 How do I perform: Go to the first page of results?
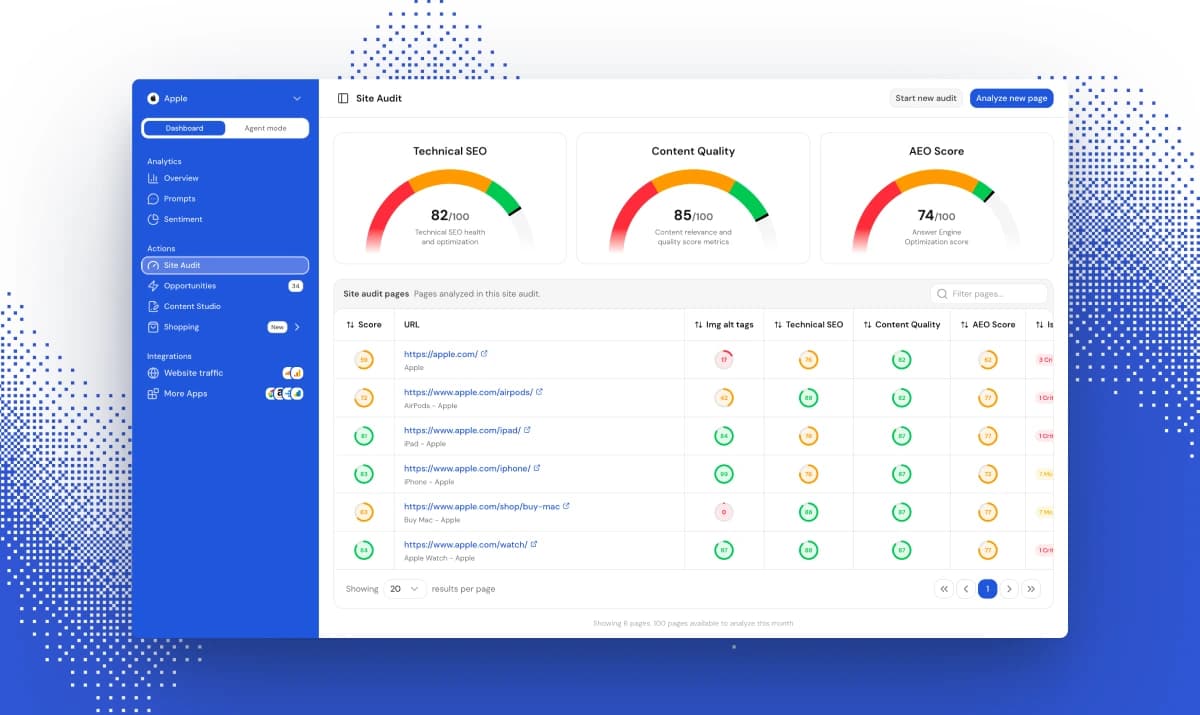943,589
